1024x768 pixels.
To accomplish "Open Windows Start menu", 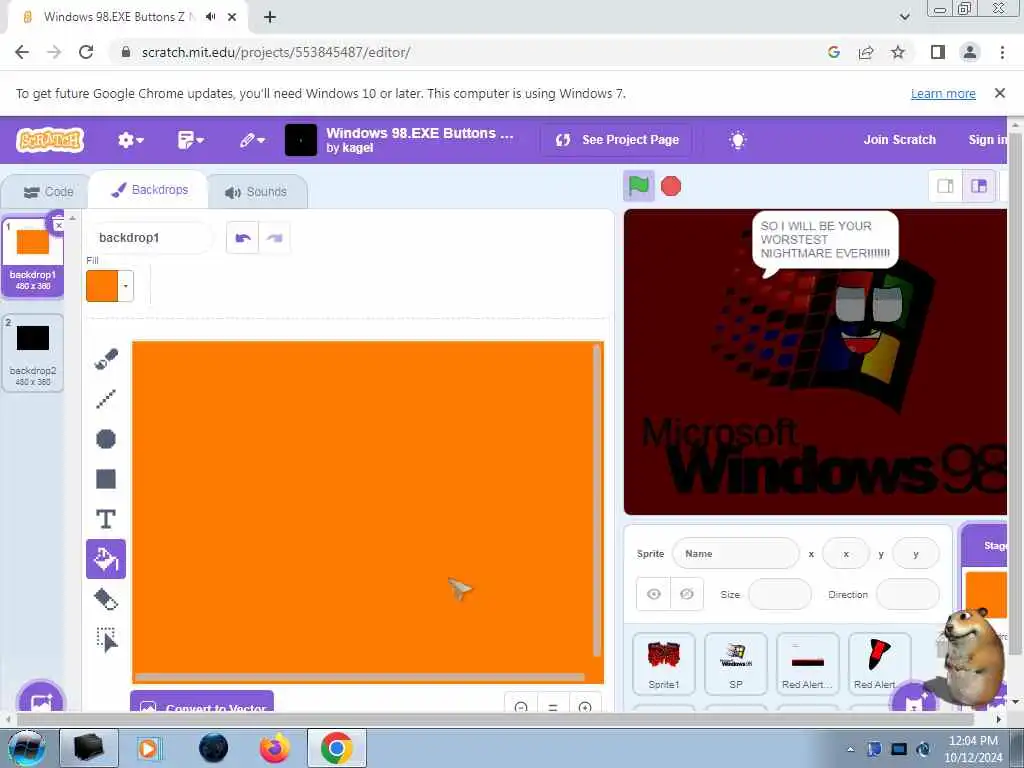I will 26,748.
